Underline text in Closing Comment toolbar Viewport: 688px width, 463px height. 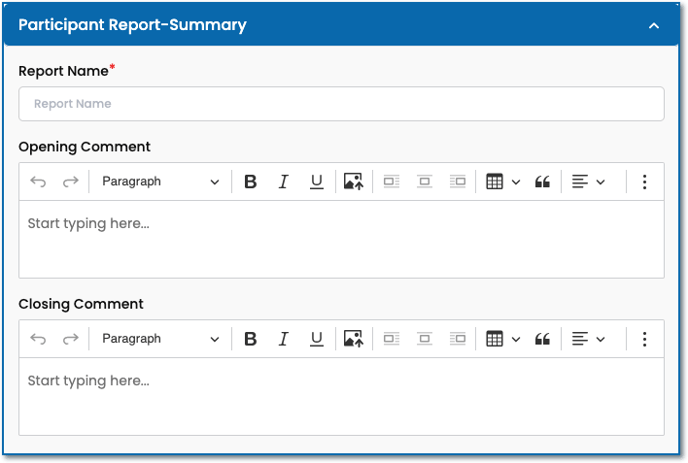click(x=316, y=339)
